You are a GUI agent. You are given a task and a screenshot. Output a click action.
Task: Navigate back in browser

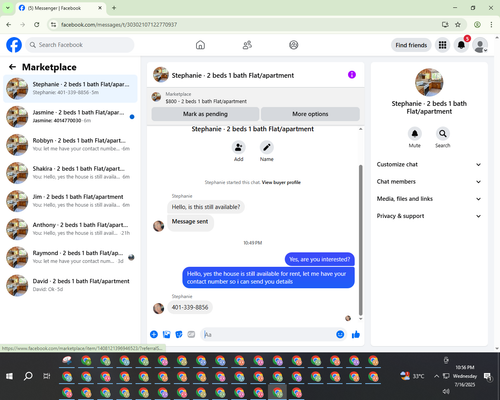point(9,24)
